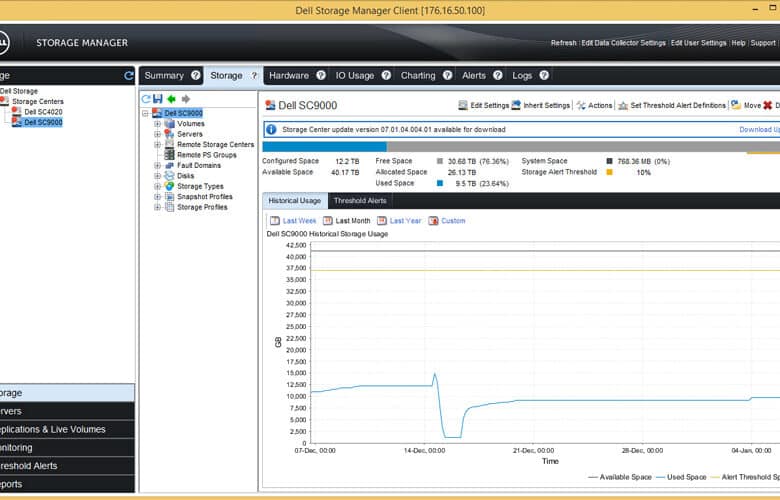The height and width of the screenshot is (500, 780).
Task: Click the blue used portion of capacity bar
Action: 324,147
